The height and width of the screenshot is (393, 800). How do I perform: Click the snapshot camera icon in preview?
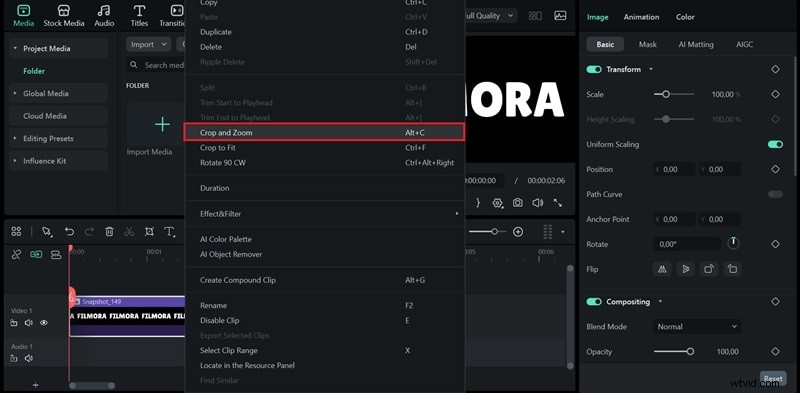tap(517, 203)
